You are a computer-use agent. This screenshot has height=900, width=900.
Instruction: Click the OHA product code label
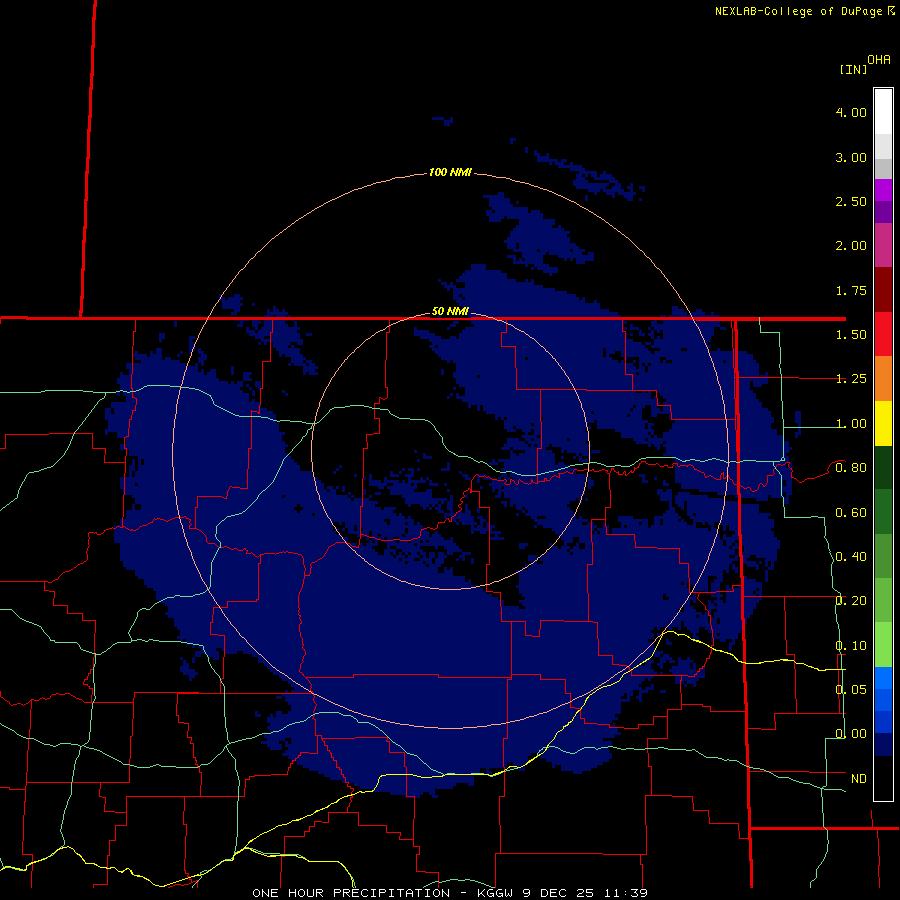(x=879, y=59)
